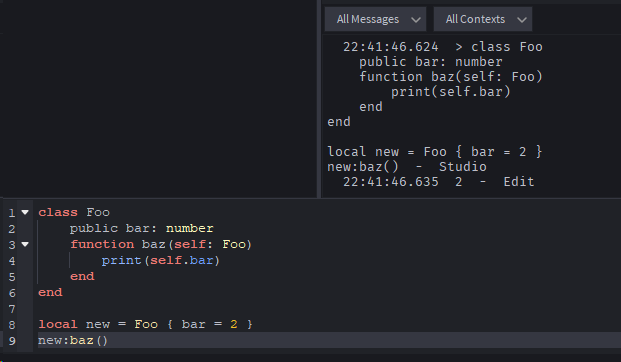
Task: Click the 'class Foo' keyword line in editor
Action: pos(74,213)
